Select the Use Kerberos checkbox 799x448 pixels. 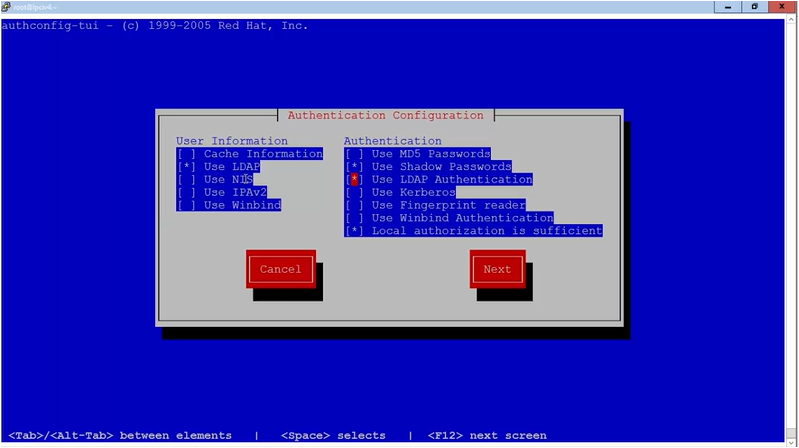[x=354, y=192]
